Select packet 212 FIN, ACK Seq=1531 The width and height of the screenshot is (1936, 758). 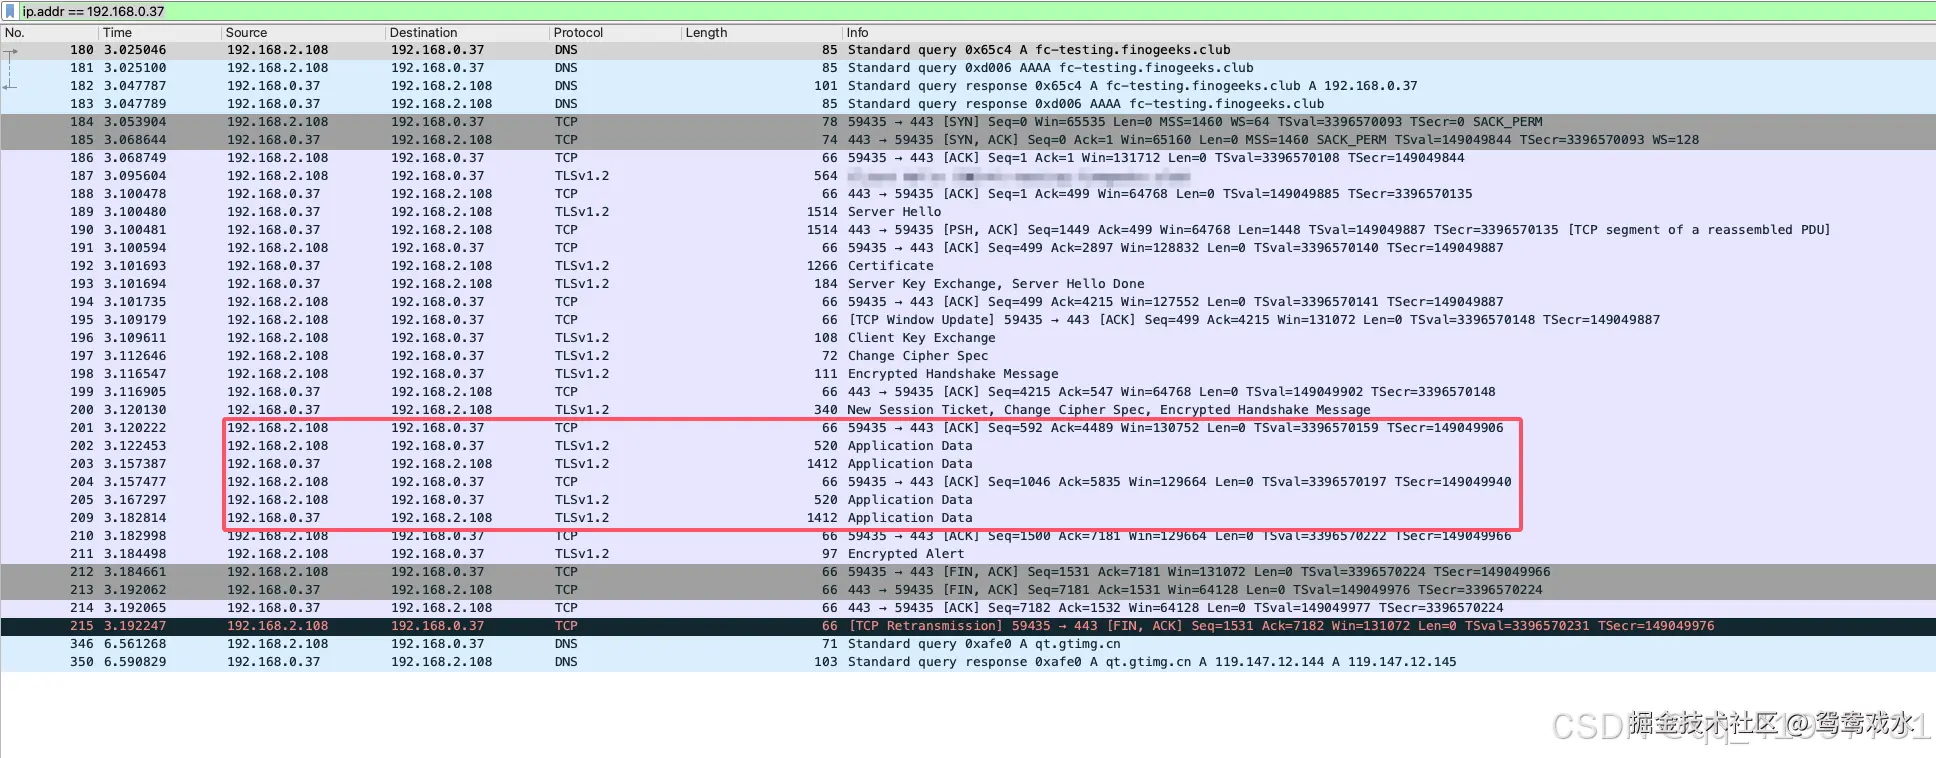coord(968,572)
